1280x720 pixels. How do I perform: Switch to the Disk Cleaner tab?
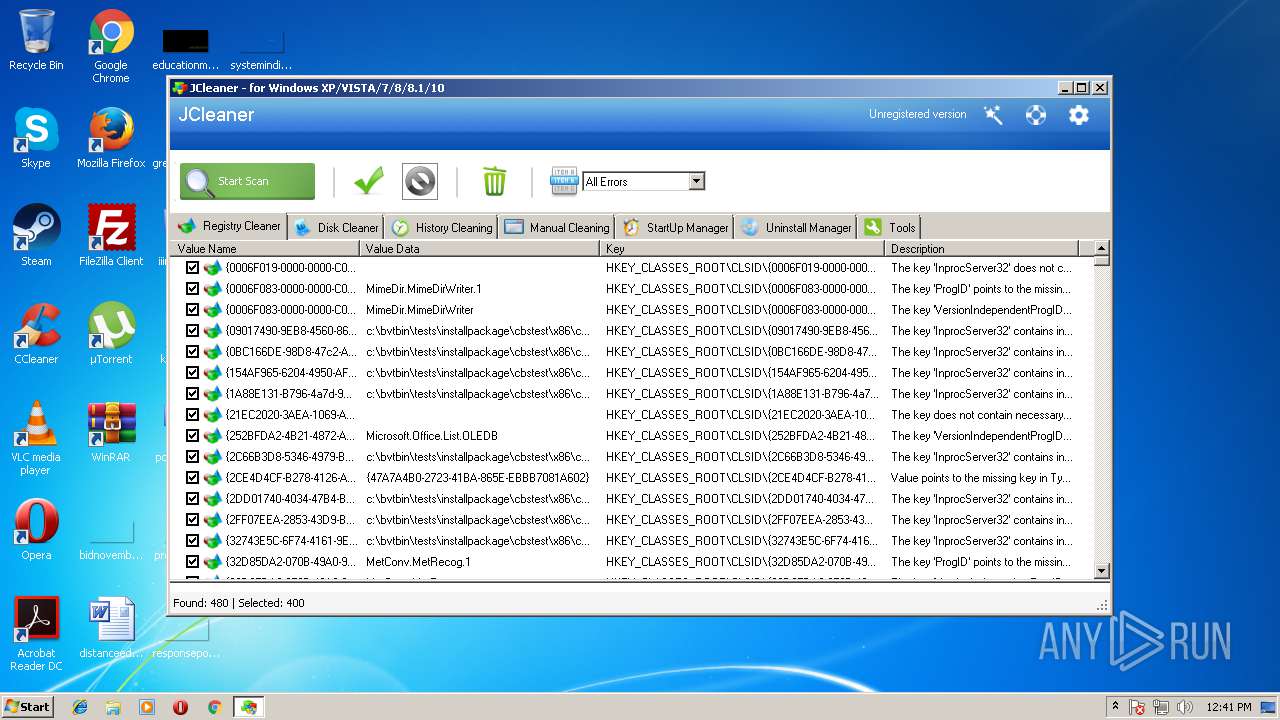(x=337, y=227)
